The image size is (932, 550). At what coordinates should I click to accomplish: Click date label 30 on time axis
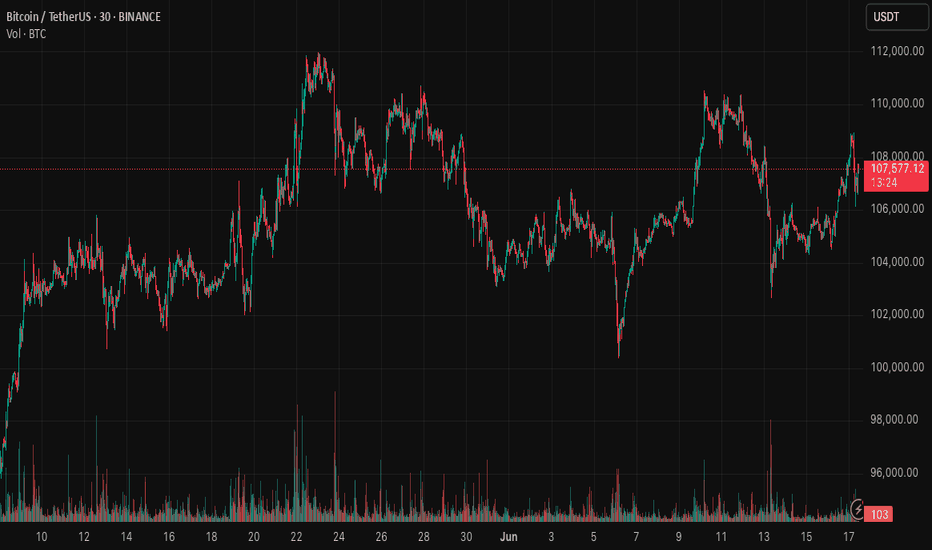[x=467, y=537]
